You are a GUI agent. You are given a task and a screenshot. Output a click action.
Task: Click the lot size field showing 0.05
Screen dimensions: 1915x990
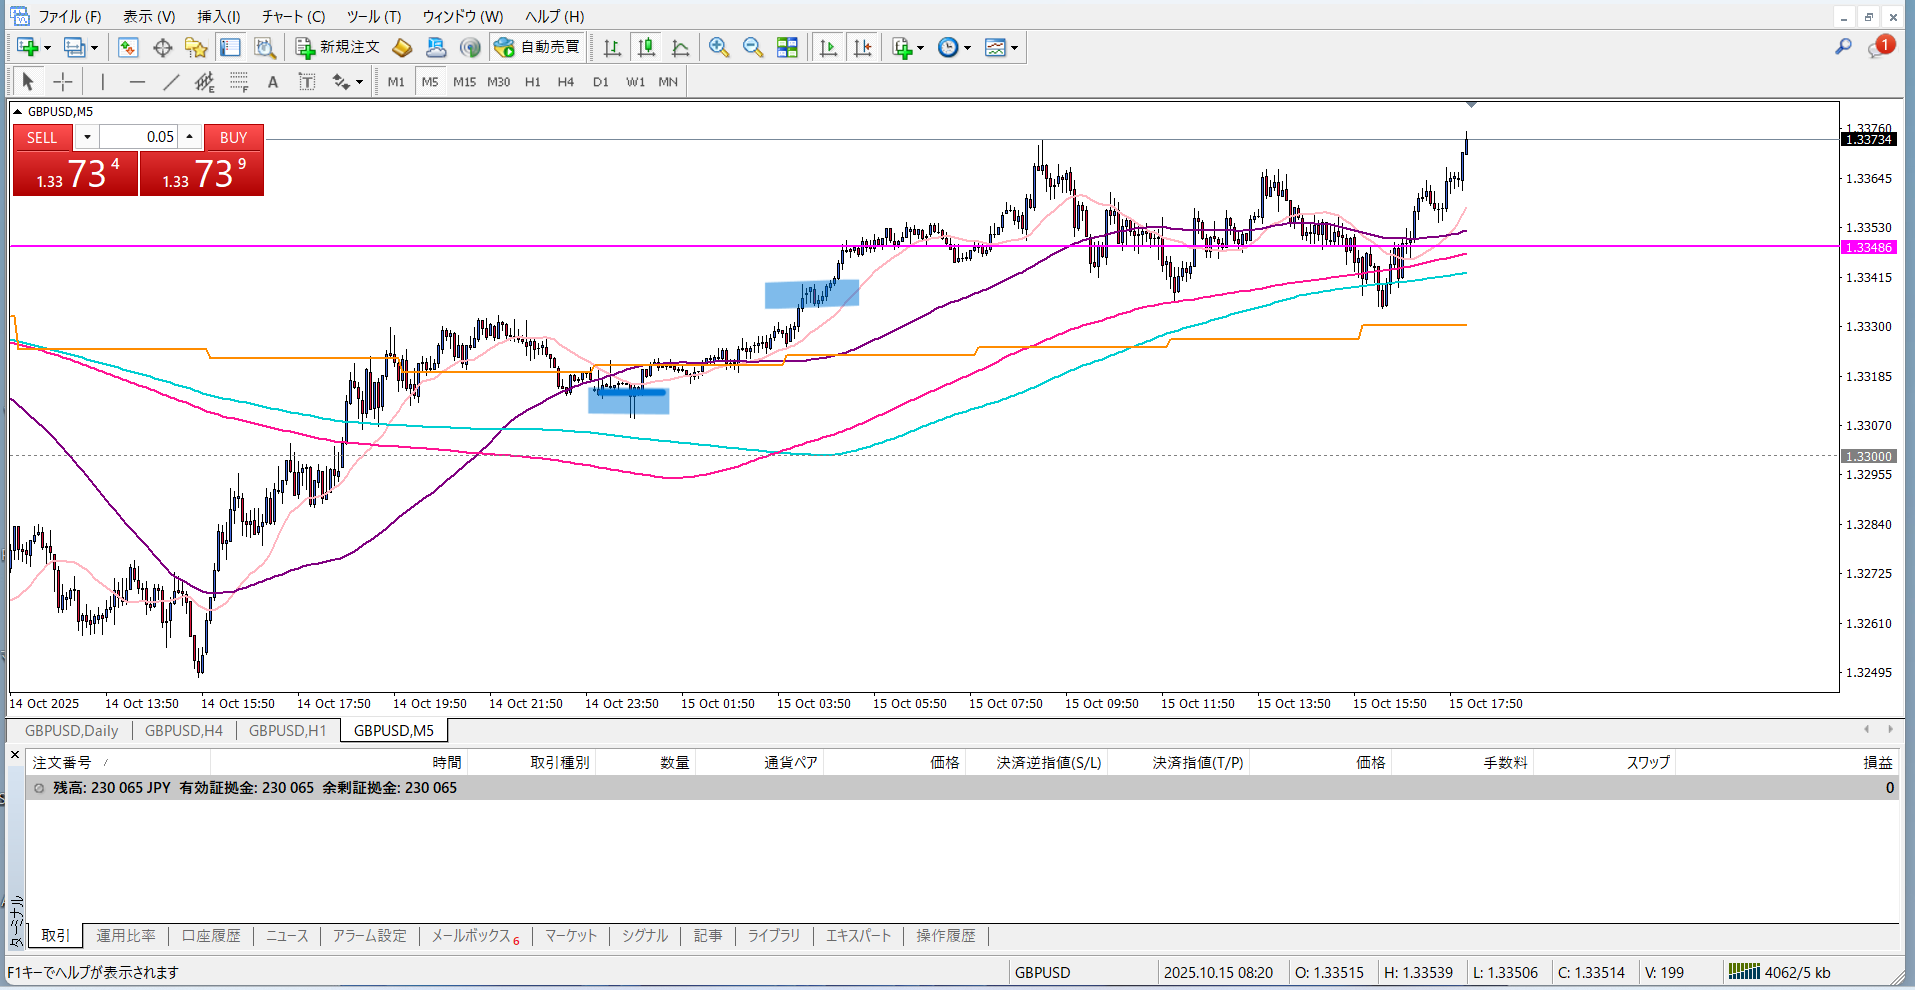[x=139, y=137]
